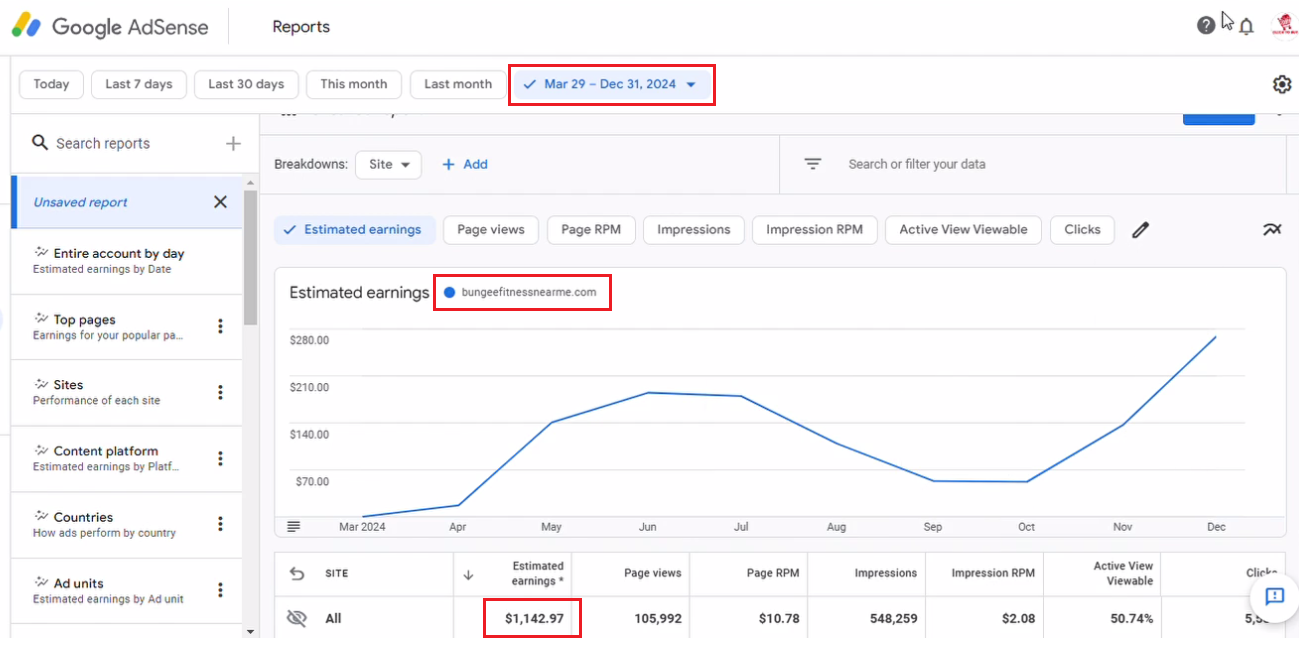Sort by Page views column header
This screenshot has width=1300, height=660.
(652, 573)
